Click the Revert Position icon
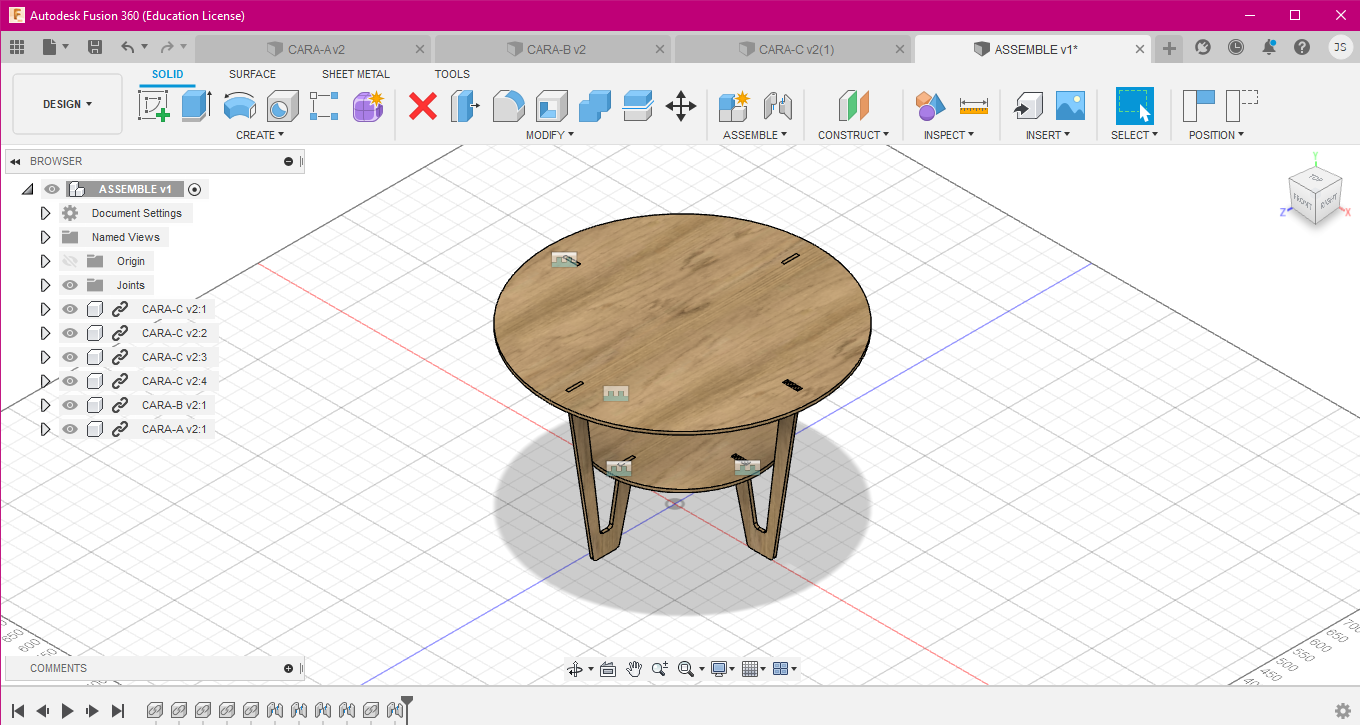The image size is (1360, 725). [1242, 105]
